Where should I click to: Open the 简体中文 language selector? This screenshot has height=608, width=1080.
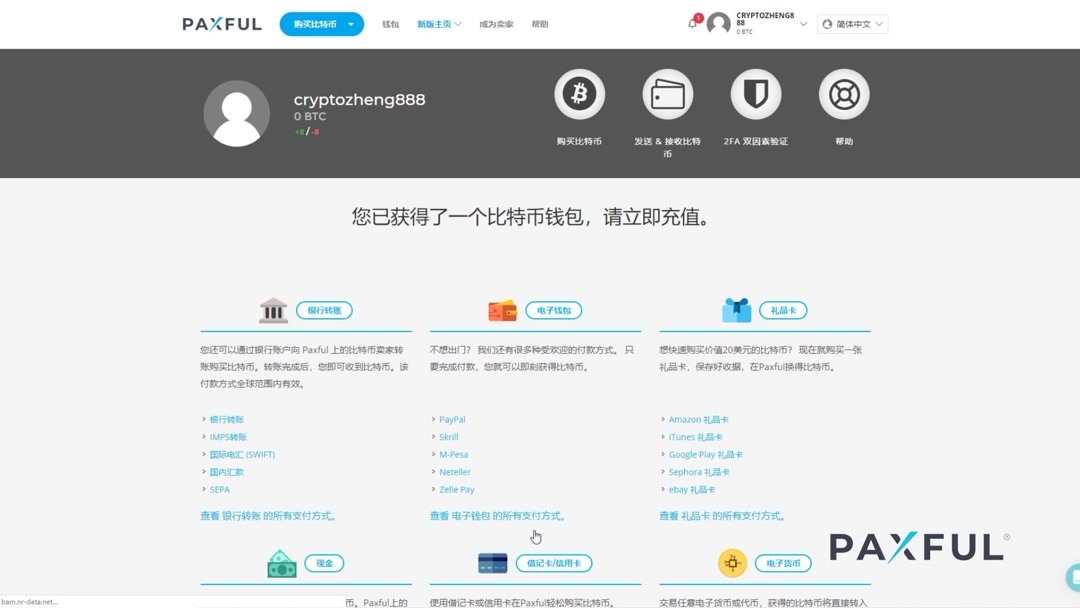tap(851, 23)
